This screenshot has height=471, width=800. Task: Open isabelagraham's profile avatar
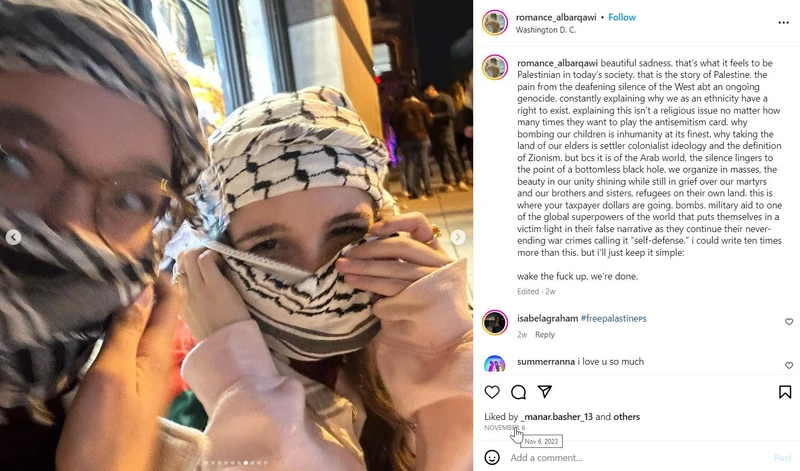(x=495, y=322)
